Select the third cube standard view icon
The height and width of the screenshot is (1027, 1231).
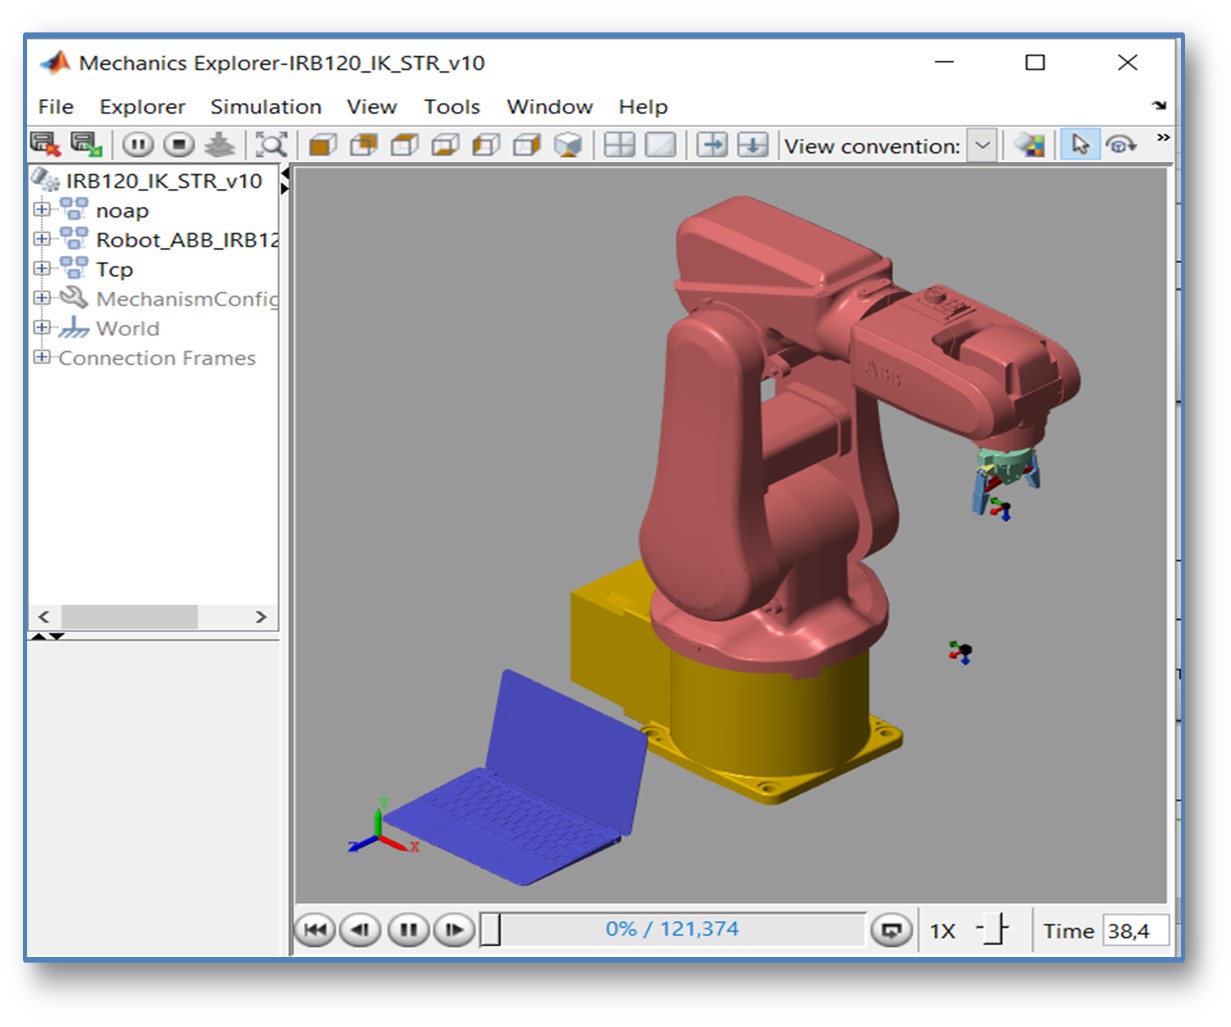pyautogui.click(x=404, y=145)
